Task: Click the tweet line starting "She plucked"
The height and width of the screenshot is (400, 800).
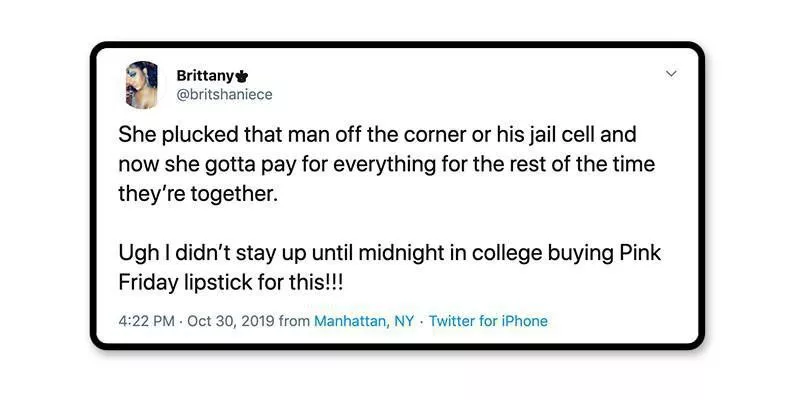Action: coord(377,134)
